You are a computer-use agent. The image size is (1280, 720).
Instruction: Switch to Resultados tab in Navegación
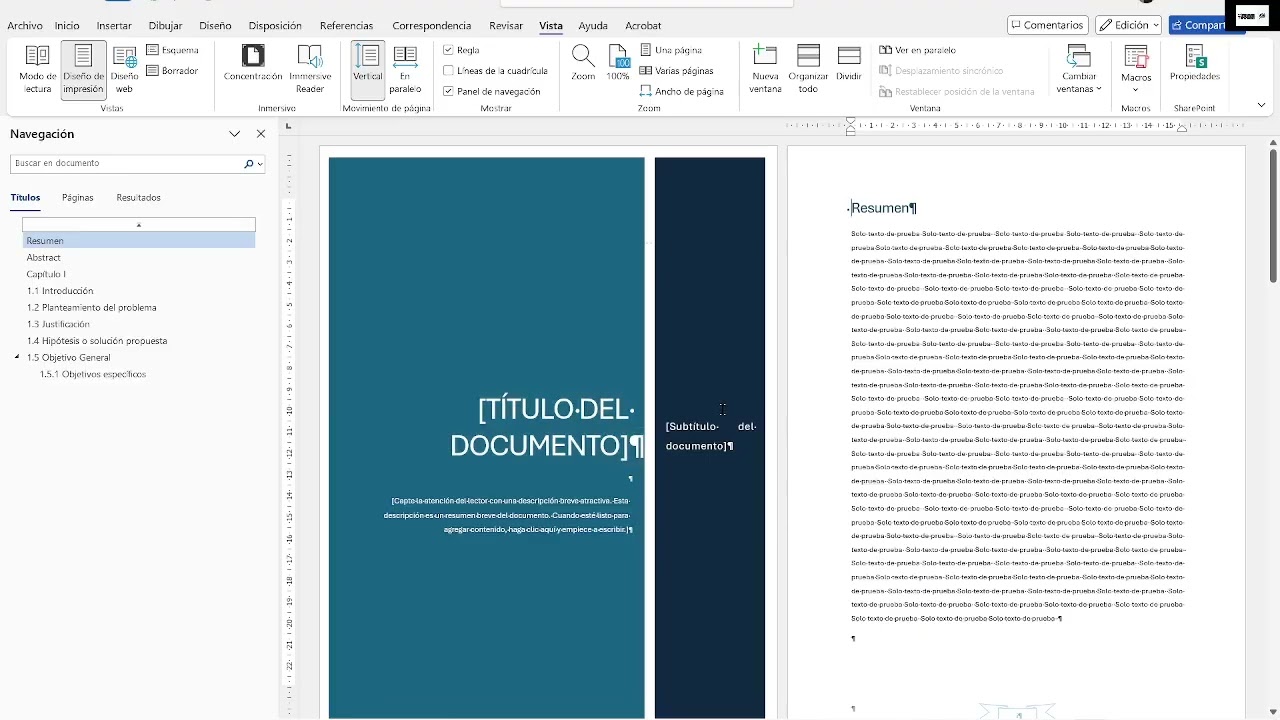point(138,197)
